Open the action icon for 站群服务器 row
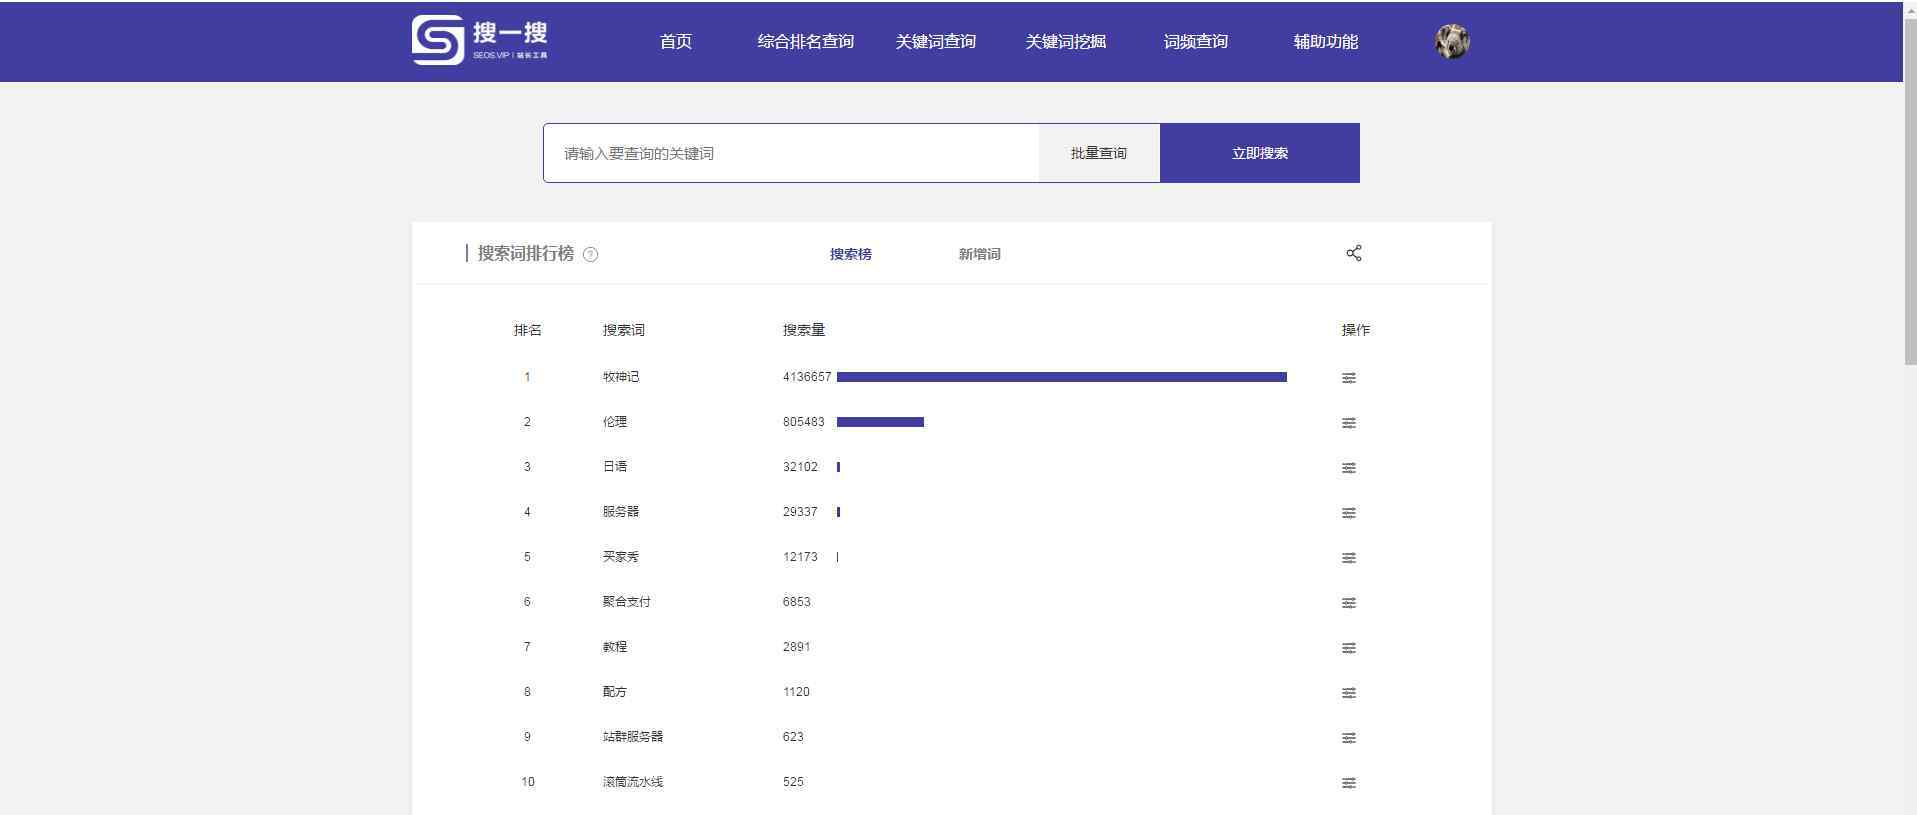Viewport: 1917px width, 815px height. 1349,738
